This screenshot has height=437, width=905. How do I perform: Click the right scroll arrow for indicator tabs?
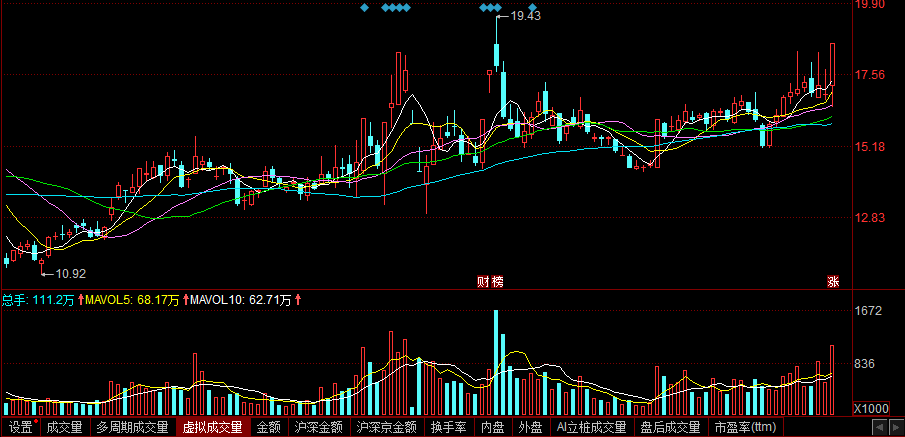pyautogui.click(x=896, y=428)
